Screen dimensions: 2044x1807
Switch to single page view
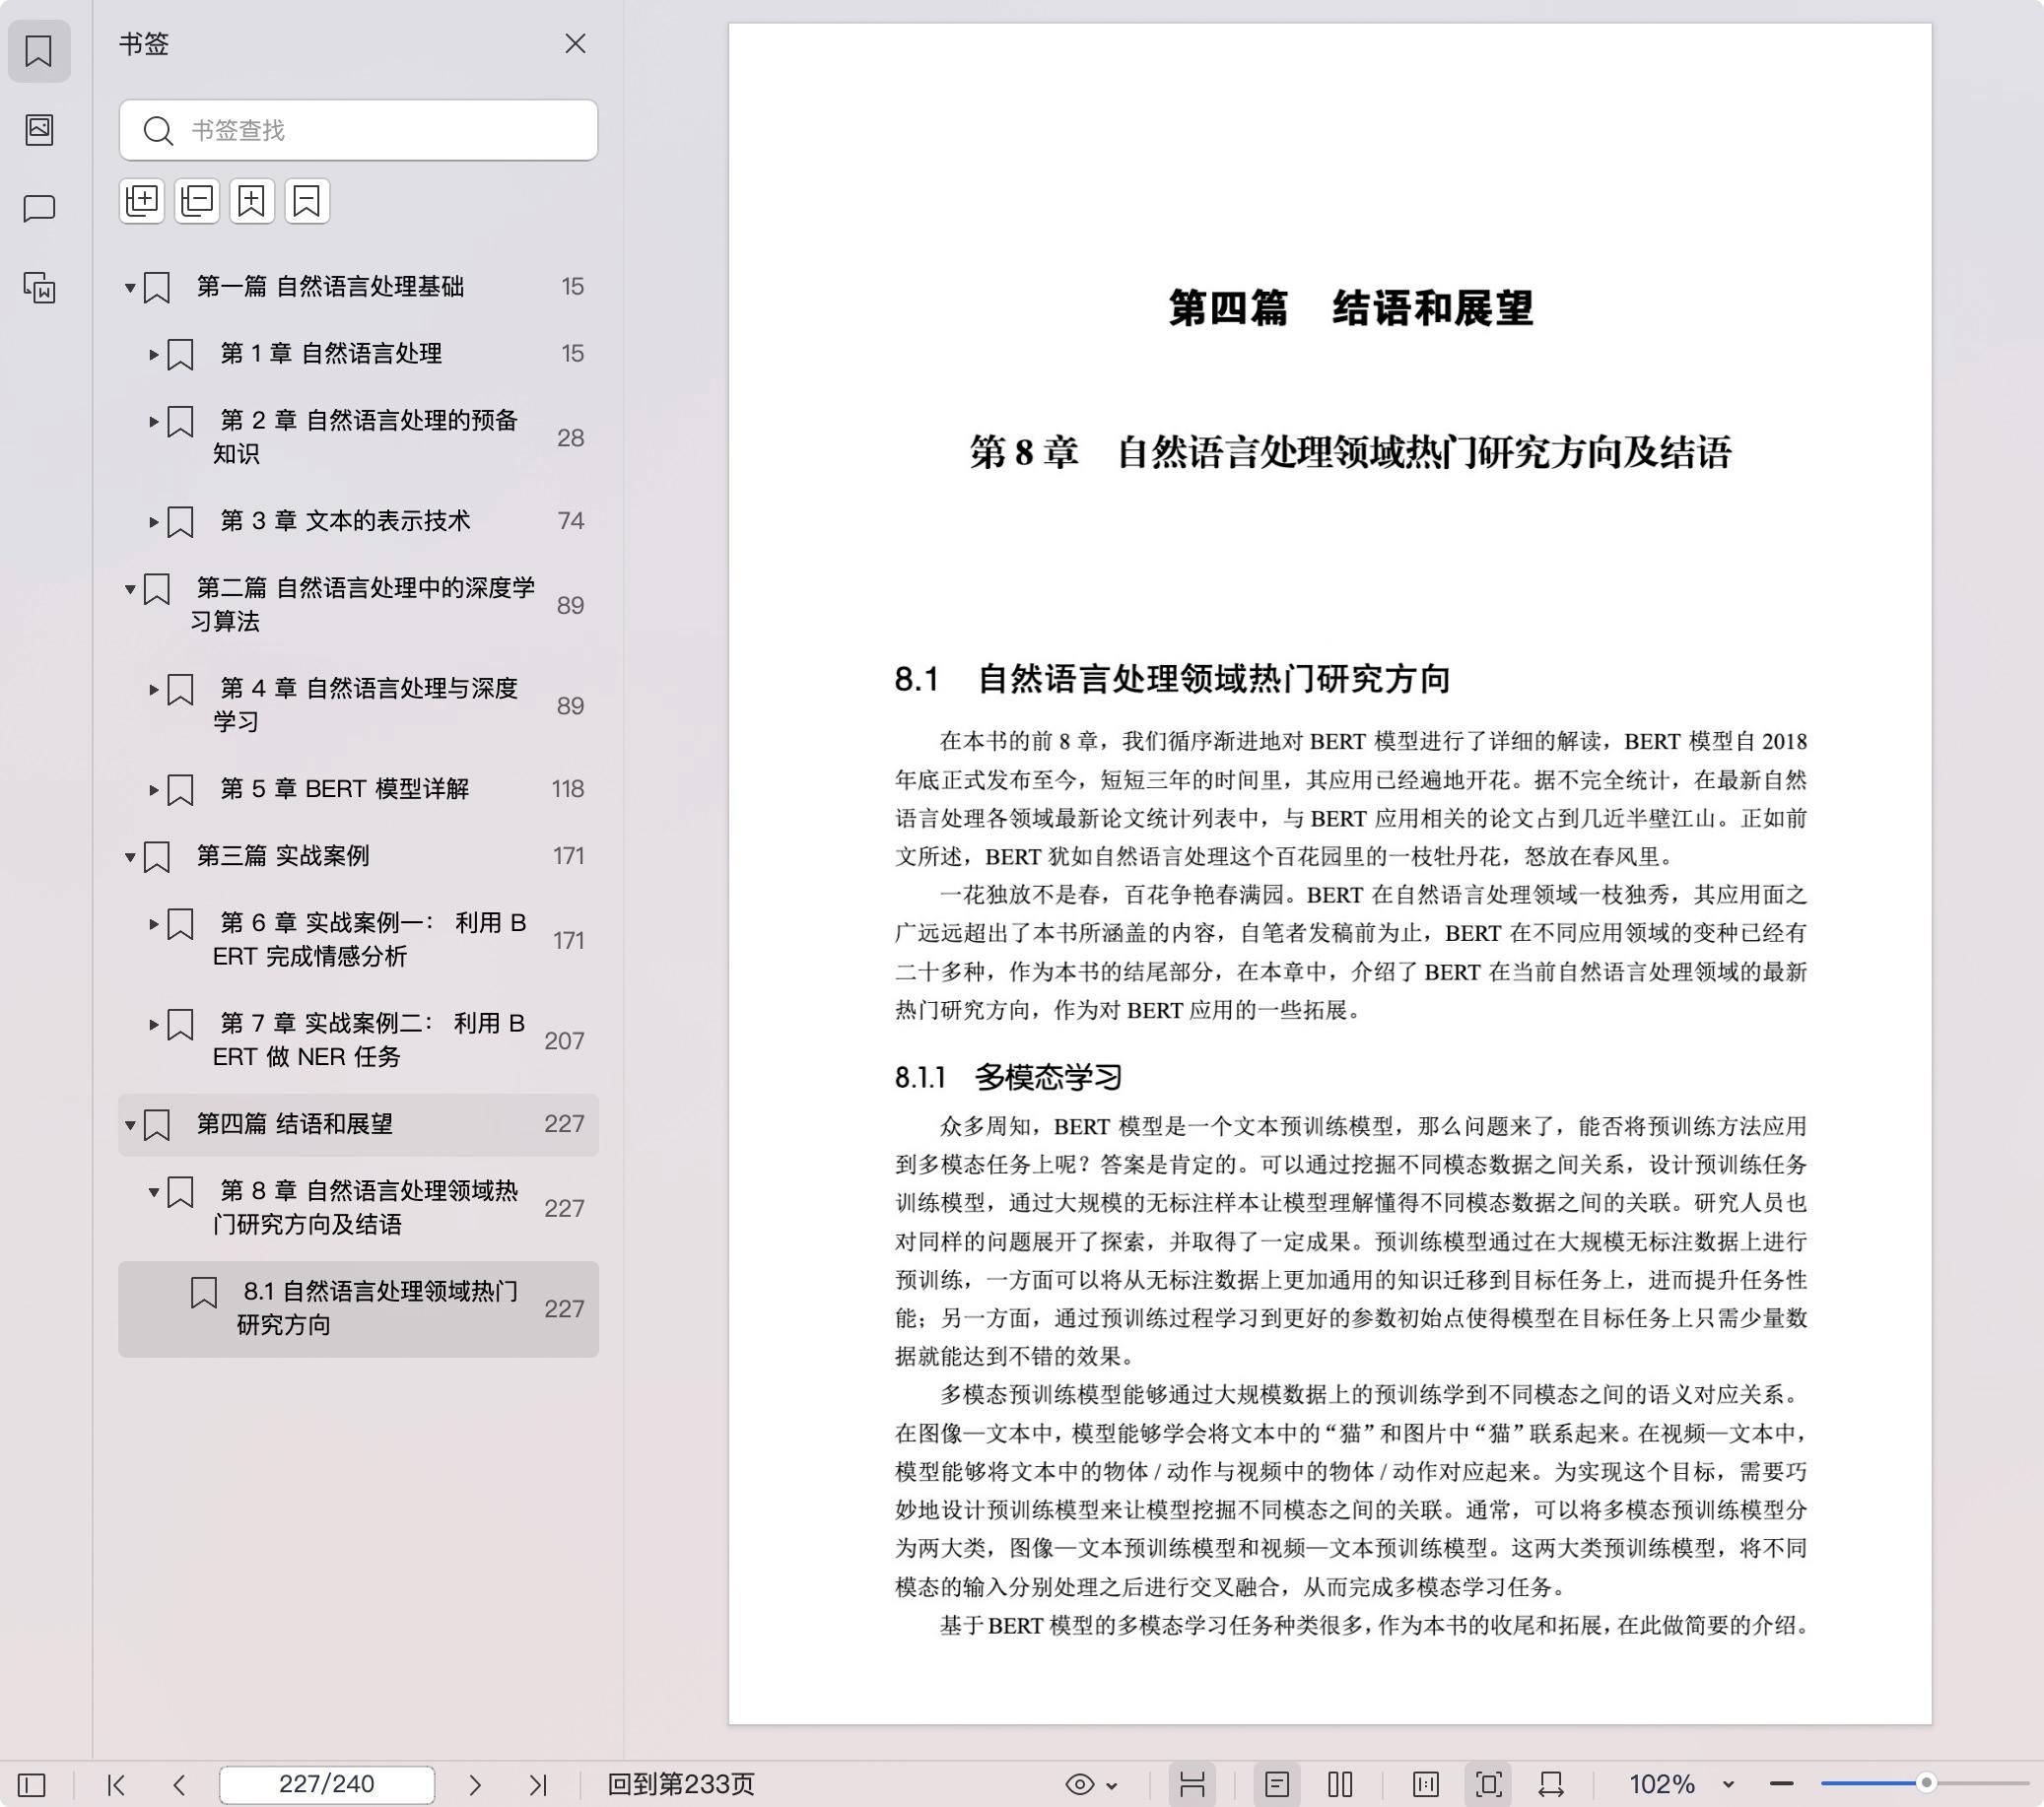pyautogui.click(x=1277, y=1784)
